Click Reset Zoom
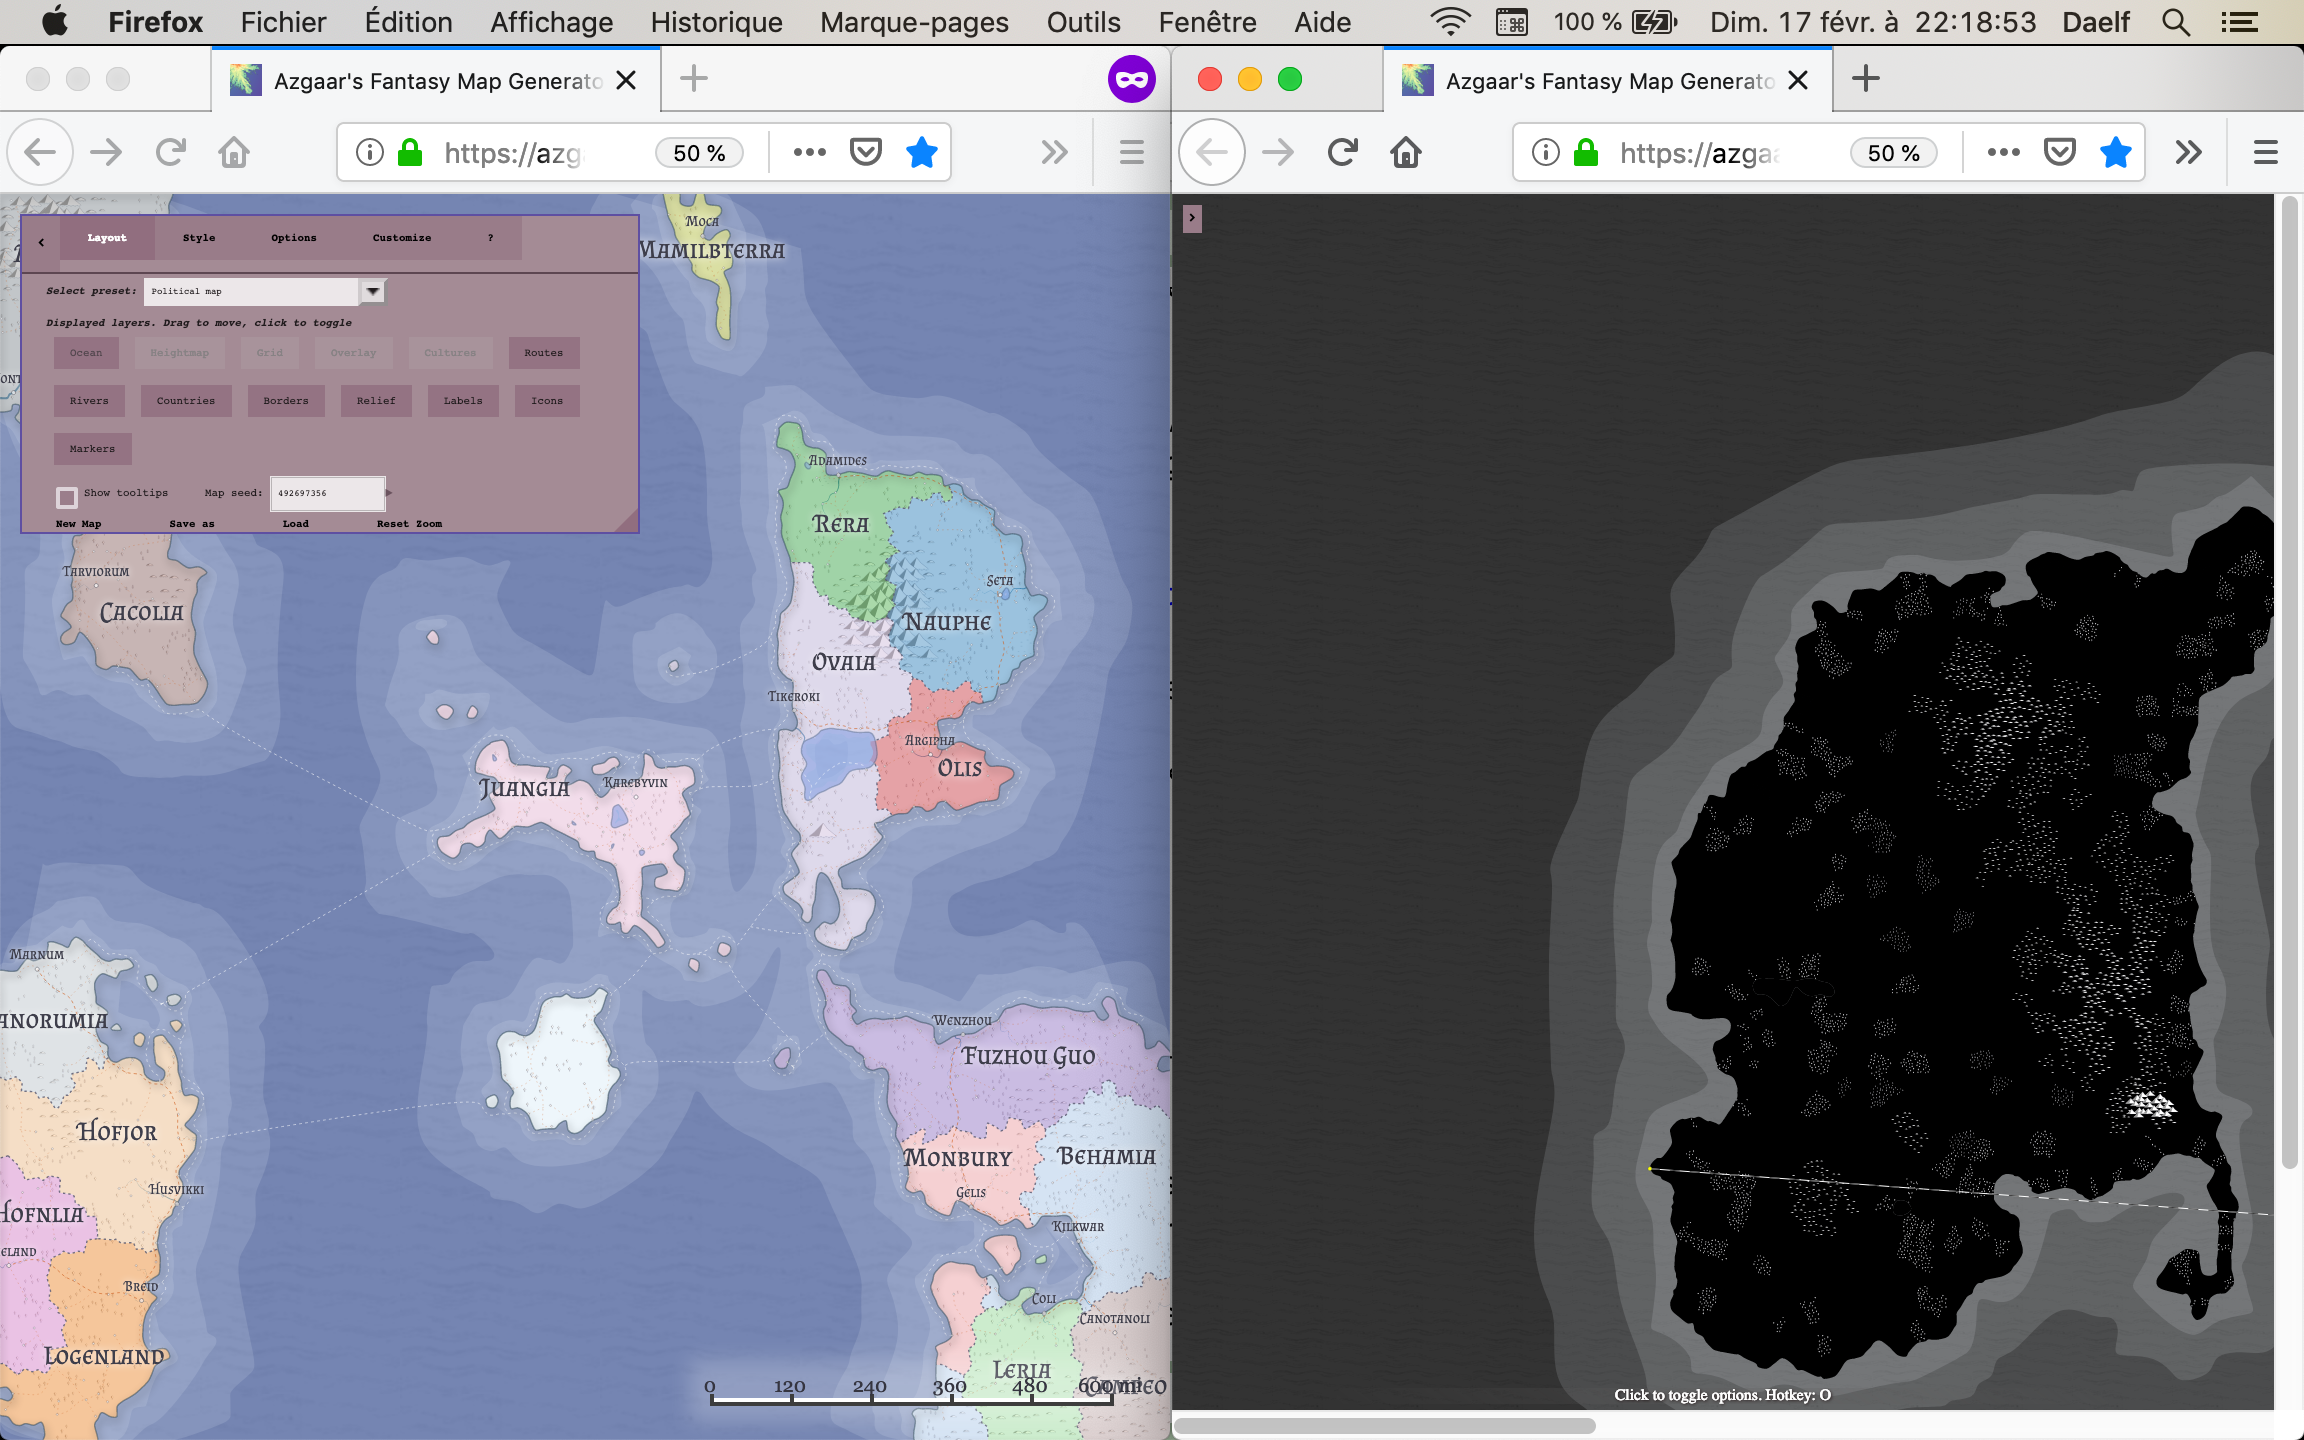Image resolution: width=2304 pixels, height=1440 pixels. pyautogui.click(x=409, y=523)
